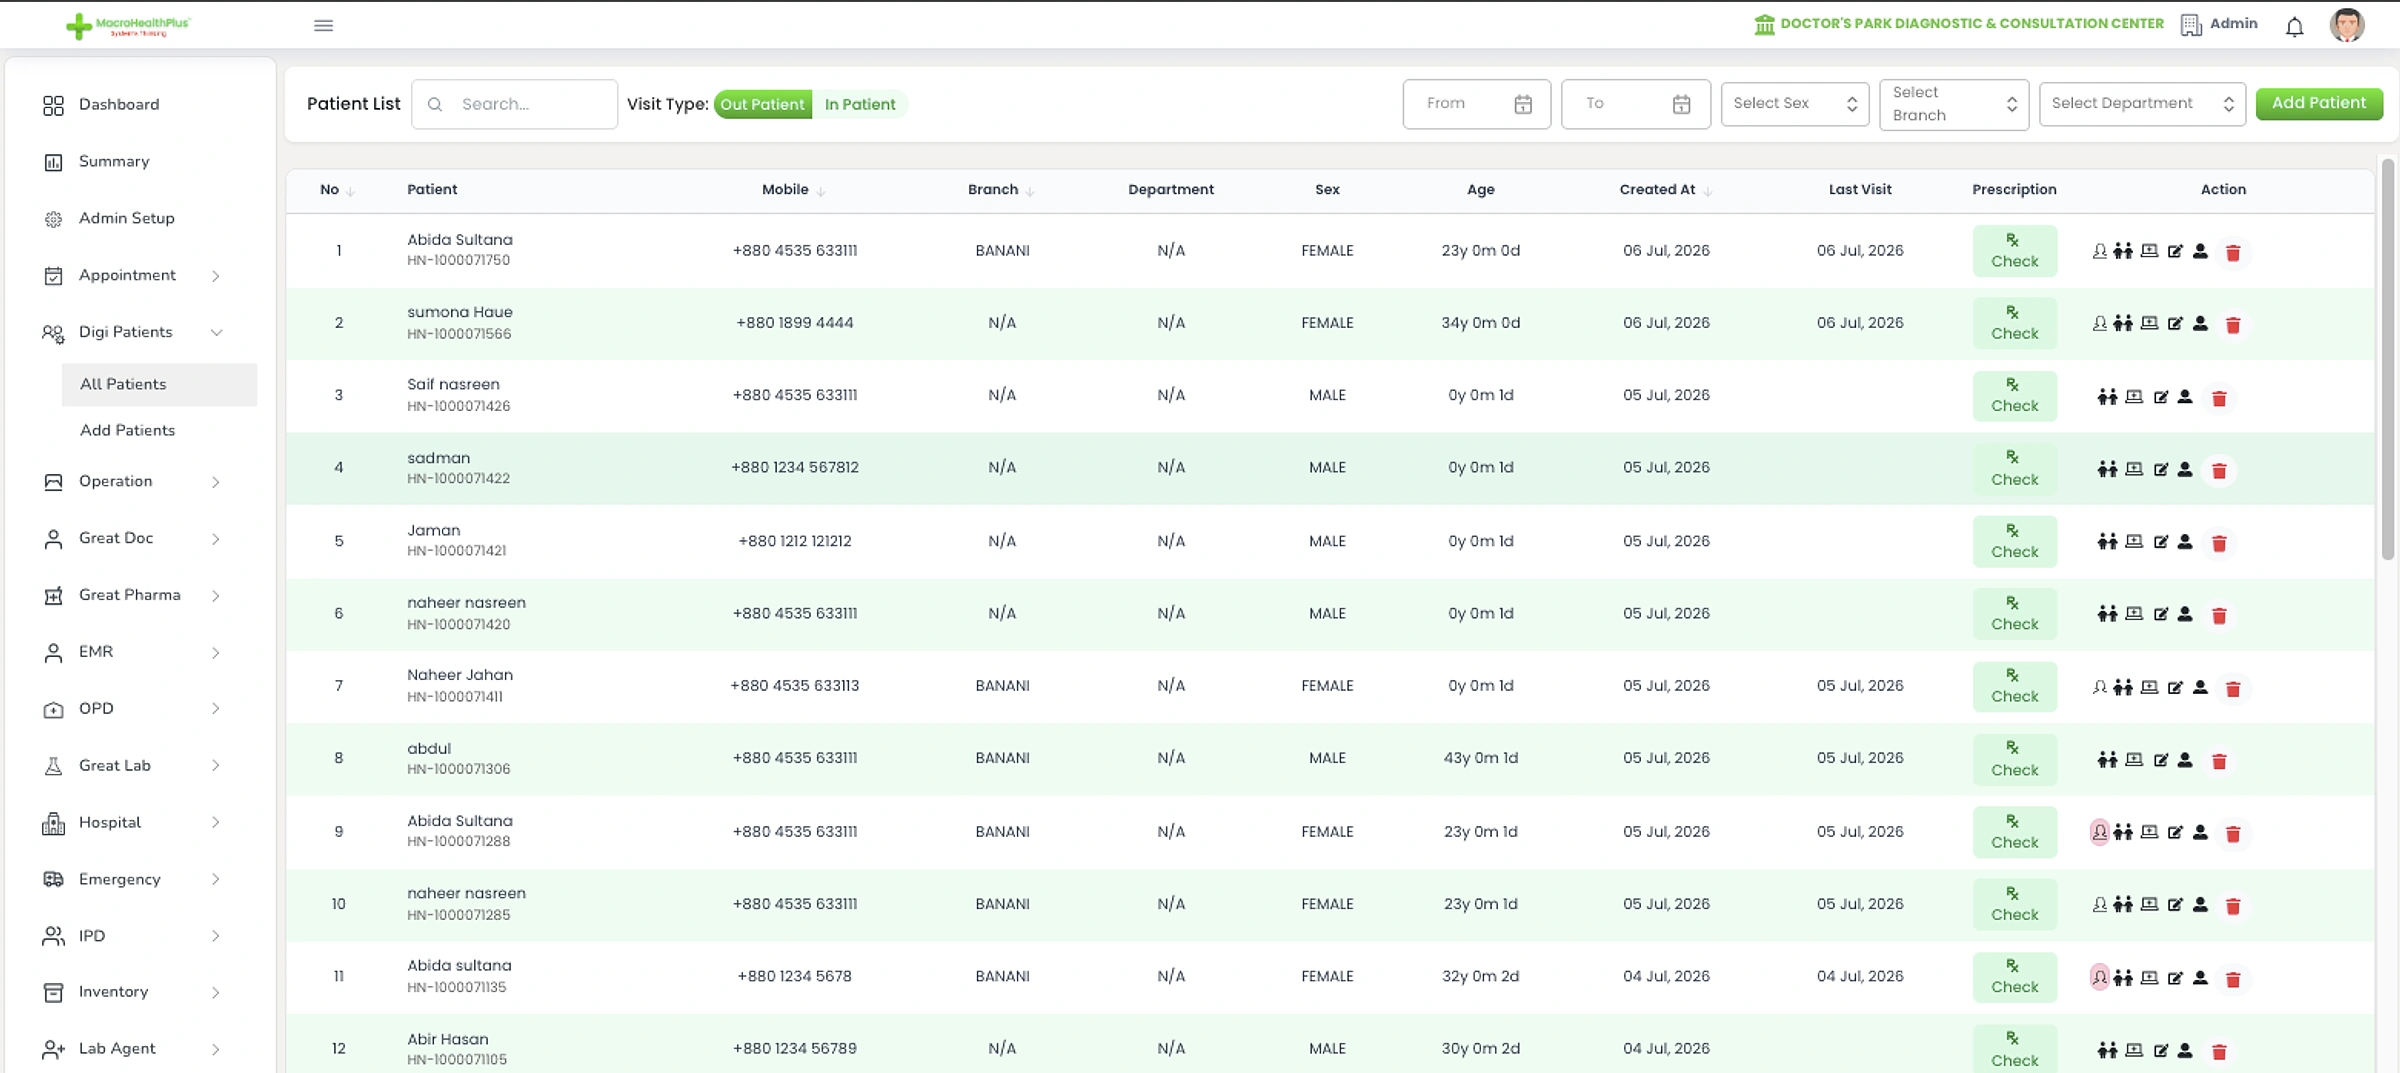Expand Appointment menu chevron
2400x1073 pixels.
[x=215, y=276]
